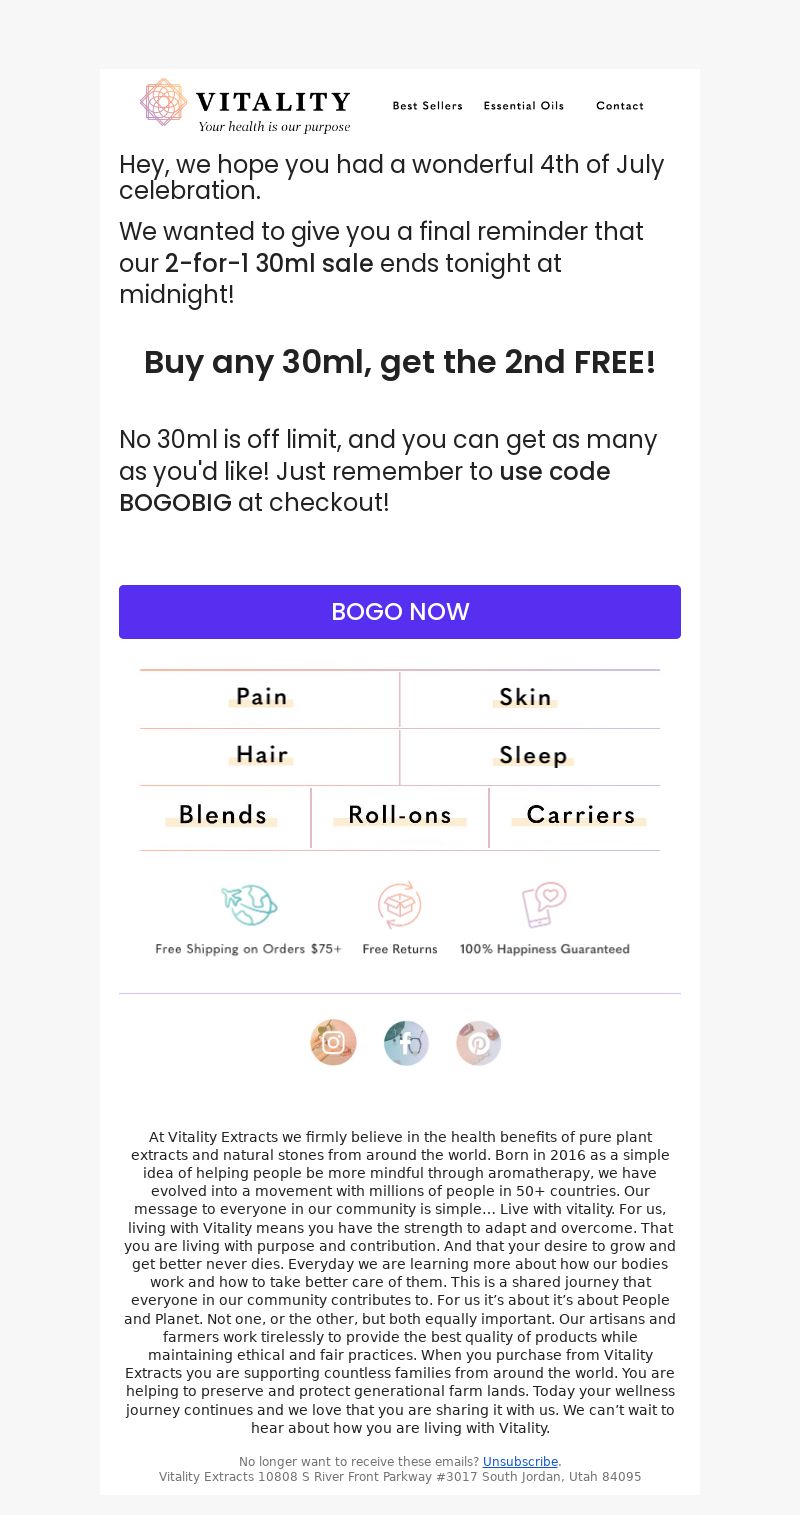Open the Pinterest social icon
Screen dimensions: 800x1515
[478, 1043]
